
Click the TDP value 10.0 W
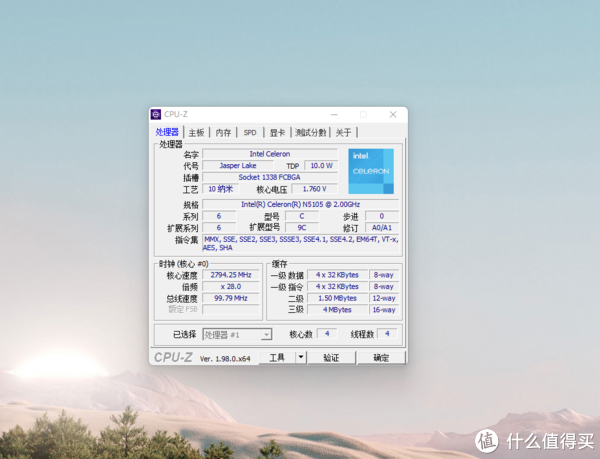(321, 166)
